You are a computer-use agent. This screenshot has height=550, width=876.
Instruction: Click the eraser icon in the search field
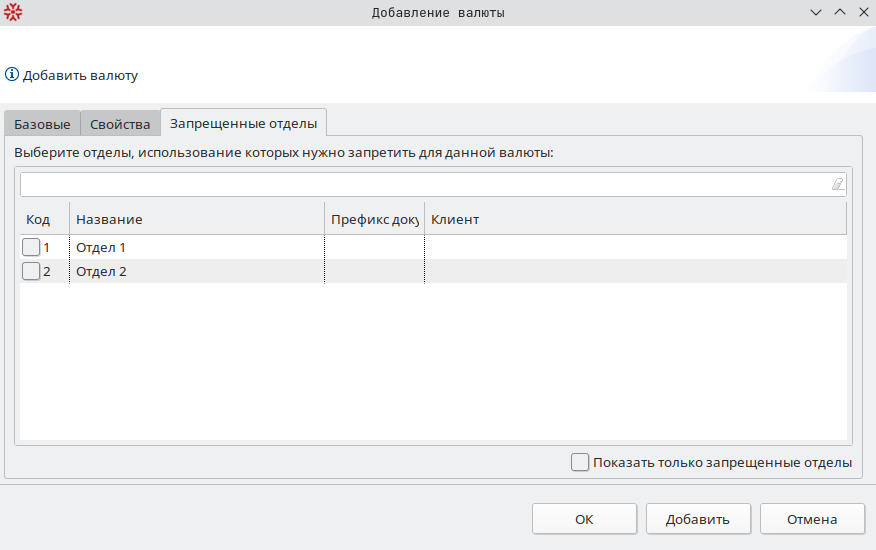pos(837,185)
